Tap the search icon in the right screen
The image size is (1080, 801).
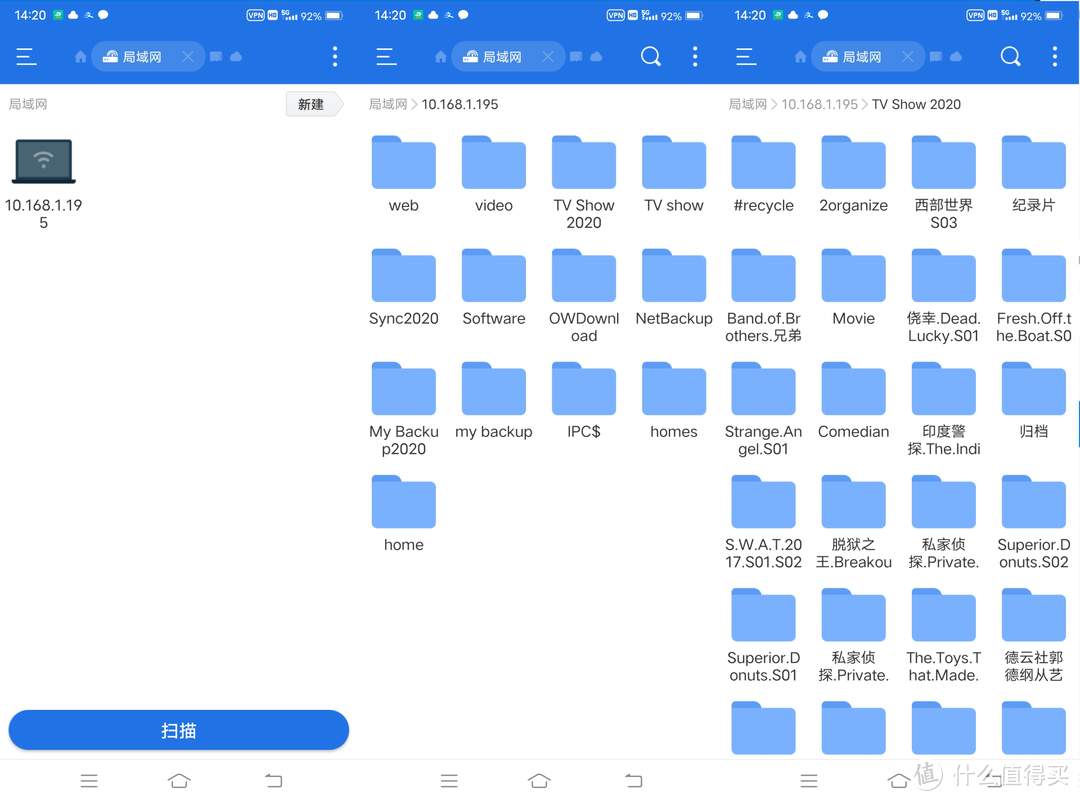(1010, 57)
